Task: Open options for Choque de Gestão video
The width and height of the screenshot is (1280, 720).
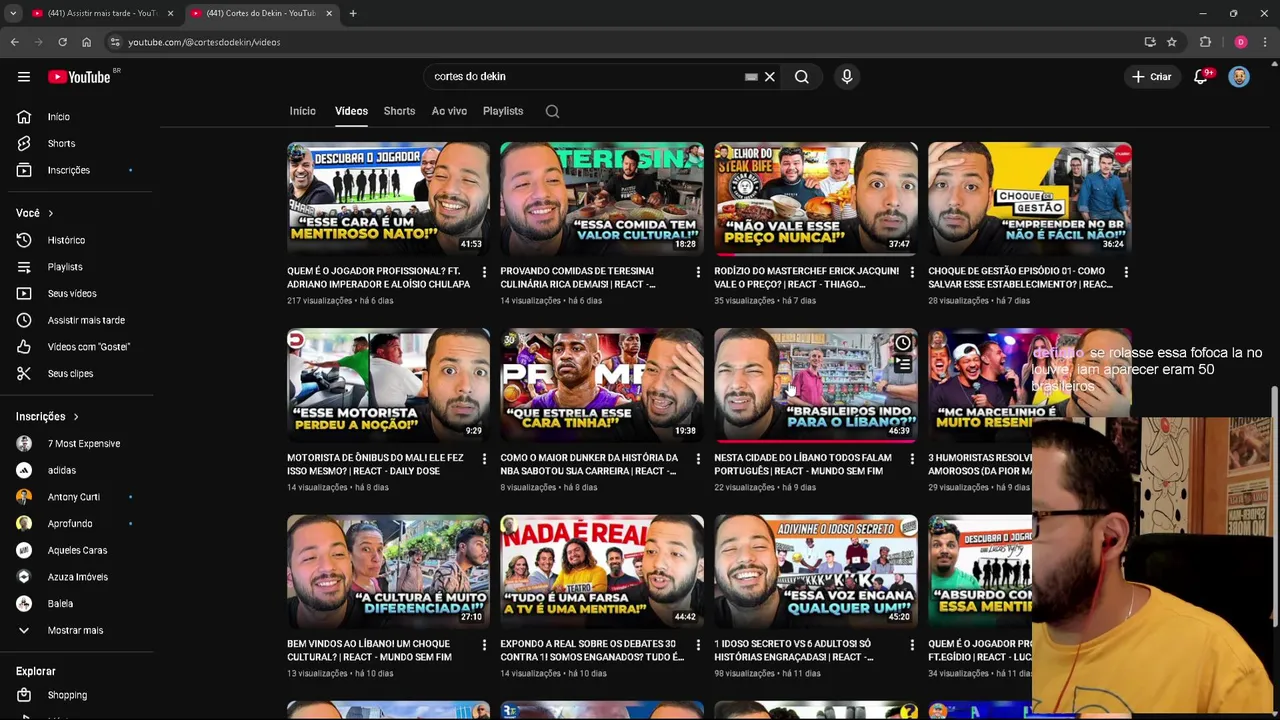Action: 1126,272
